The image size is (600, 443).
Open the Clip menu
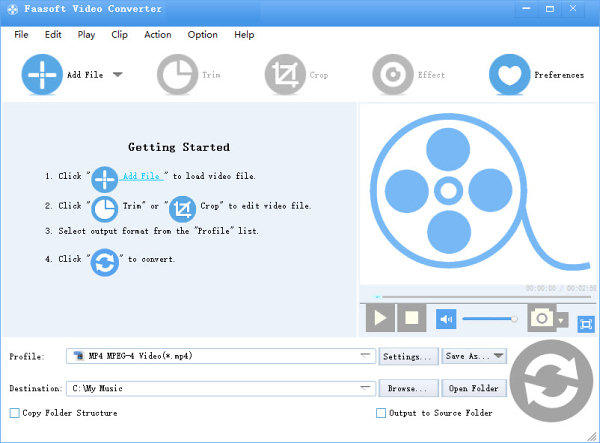pos(119,35)
